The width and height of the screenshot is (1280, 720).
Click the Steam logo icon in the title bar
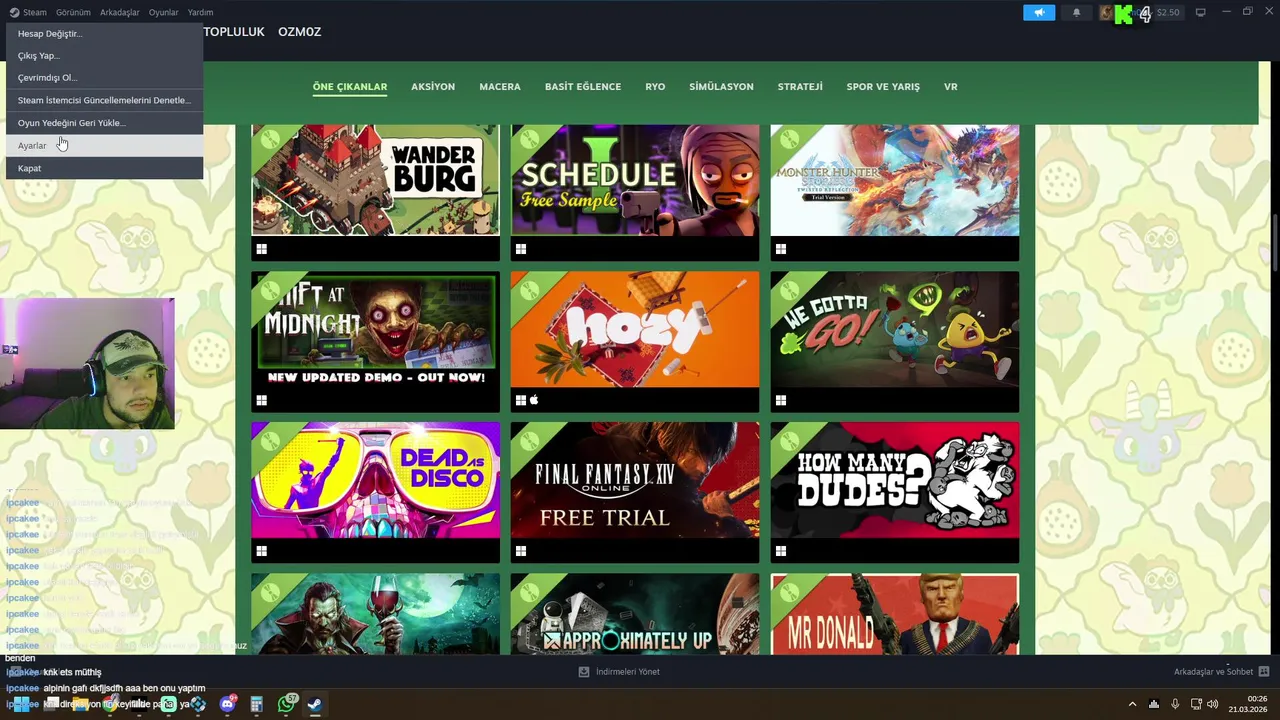[x=14, y=13]
